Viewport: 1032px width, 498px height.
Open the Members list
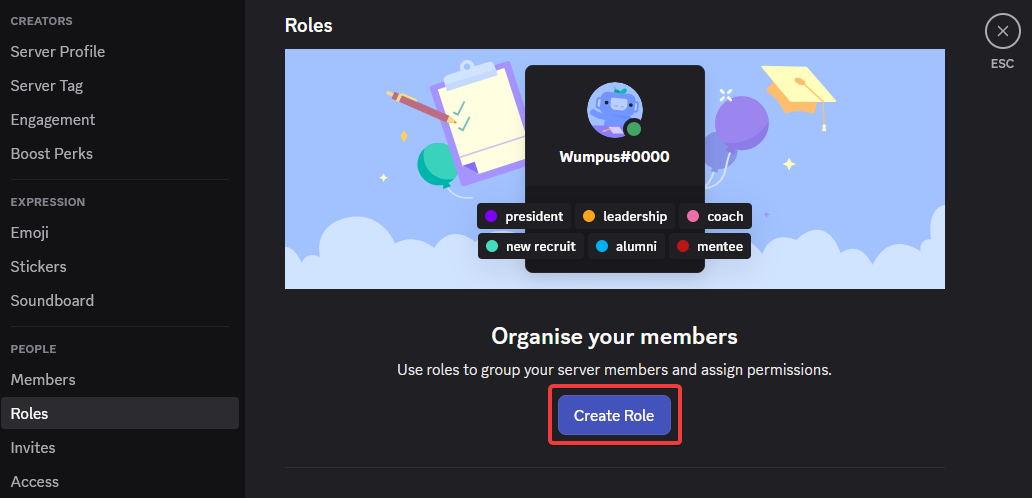click(x=43, y=380)
